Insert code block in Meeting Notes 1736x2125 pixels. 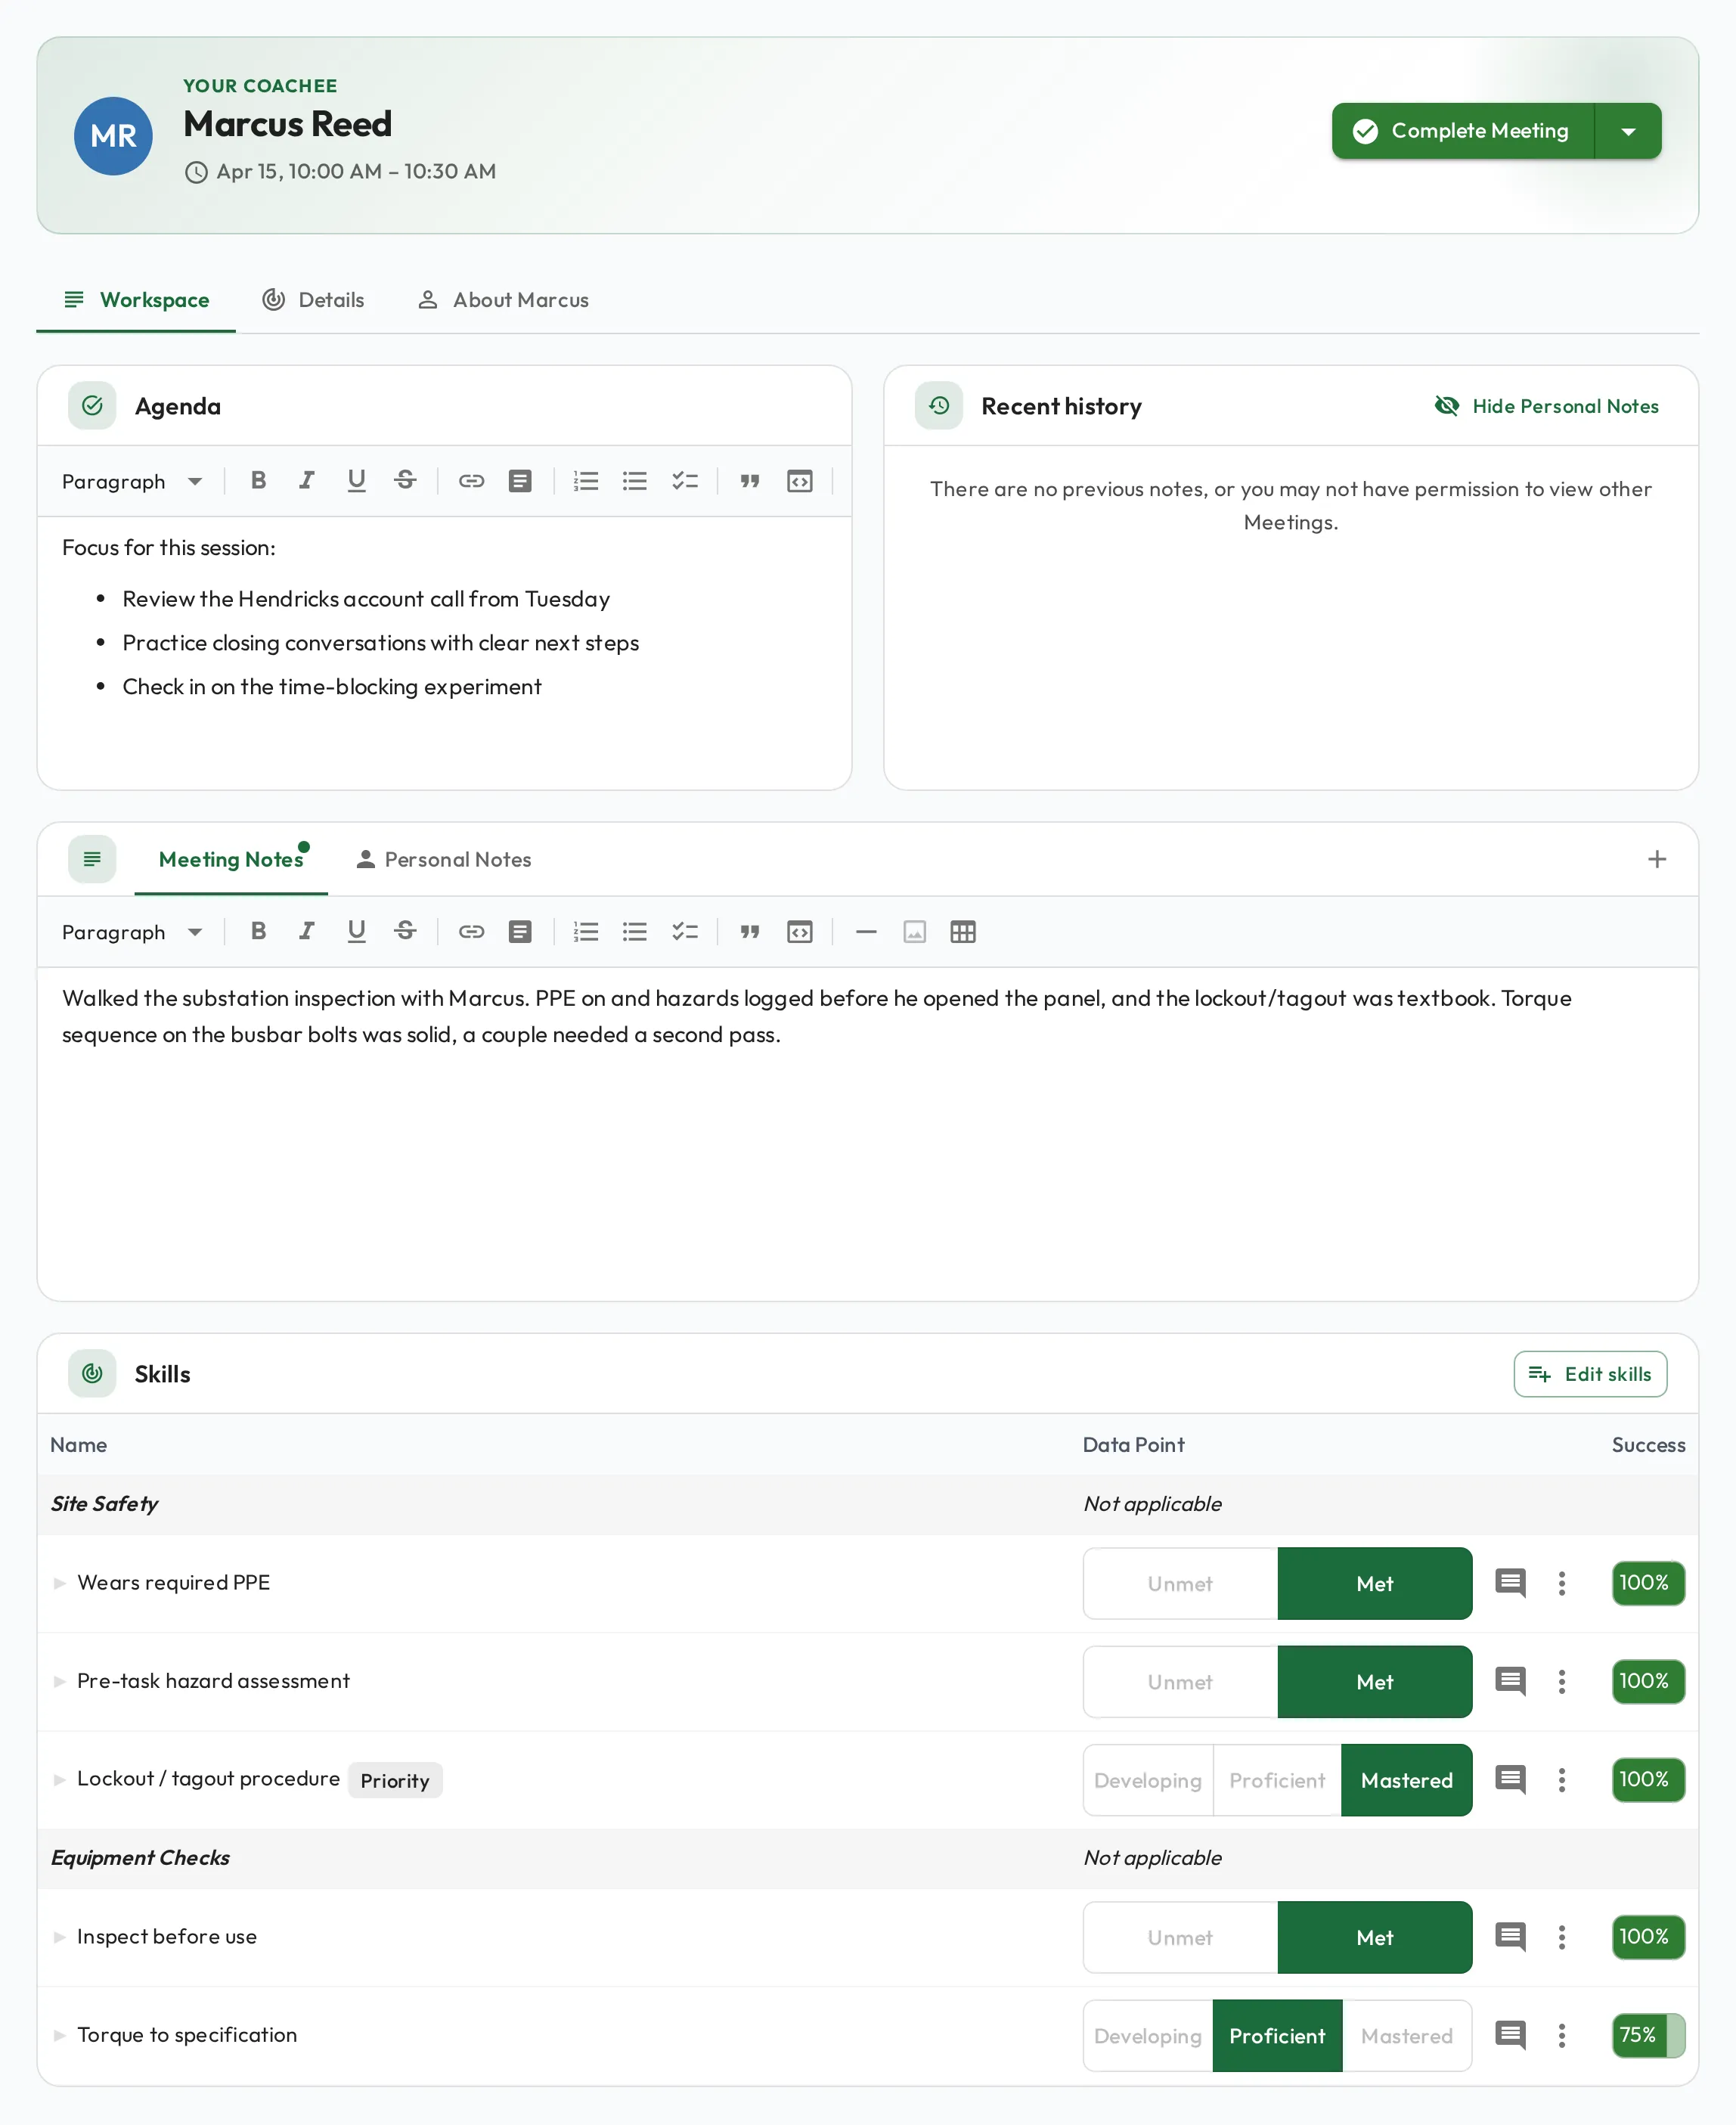coord(800,932)
